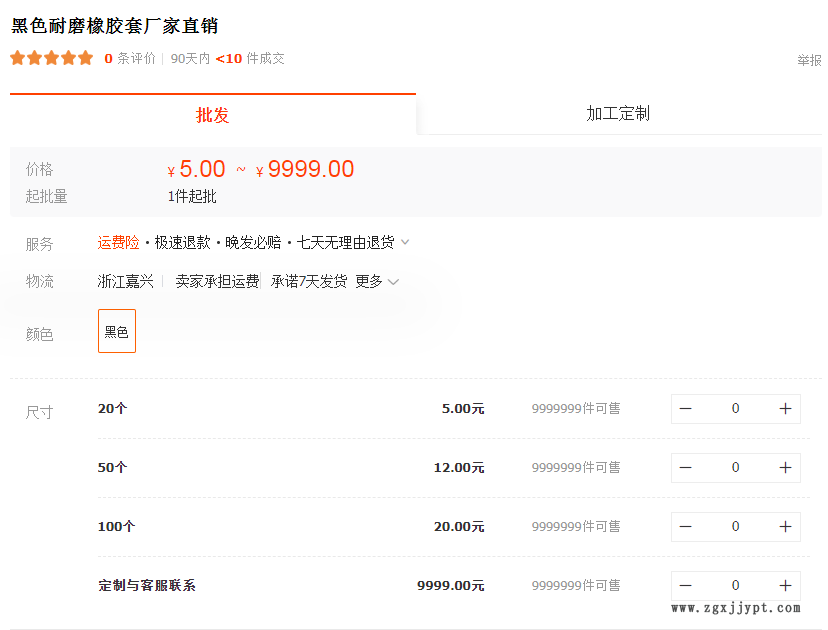Decrease quantity for 50个 size
This screenshot has height=630, width=828.
click(x=686, y=468)
